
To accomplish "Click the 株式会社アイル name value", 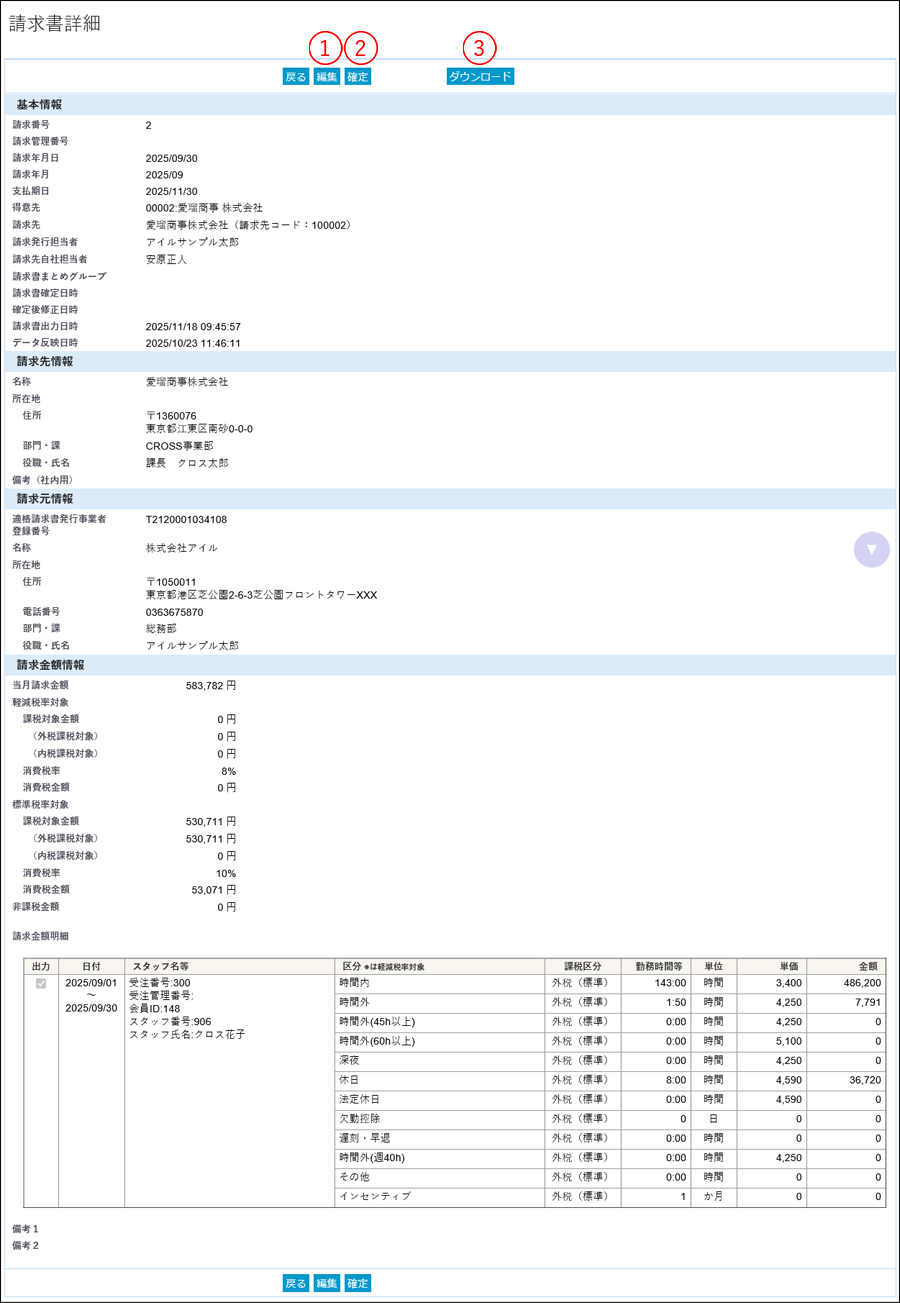I will click(182, 548).
